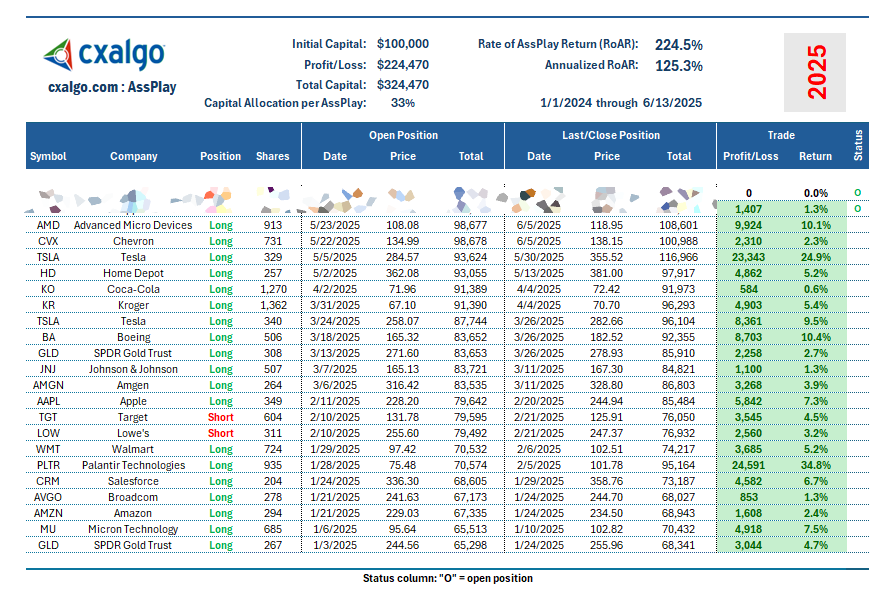This screenshot has width=895, height=602.
Task: Click the 1,362 shares cell
Action: [273, 305]
